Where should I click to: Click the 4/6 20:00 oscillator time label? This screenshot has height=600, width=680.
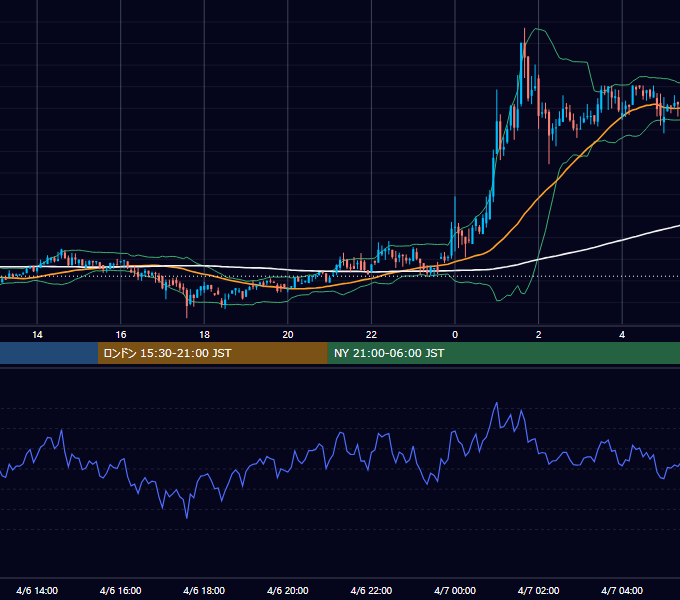[x=288, y=590]
